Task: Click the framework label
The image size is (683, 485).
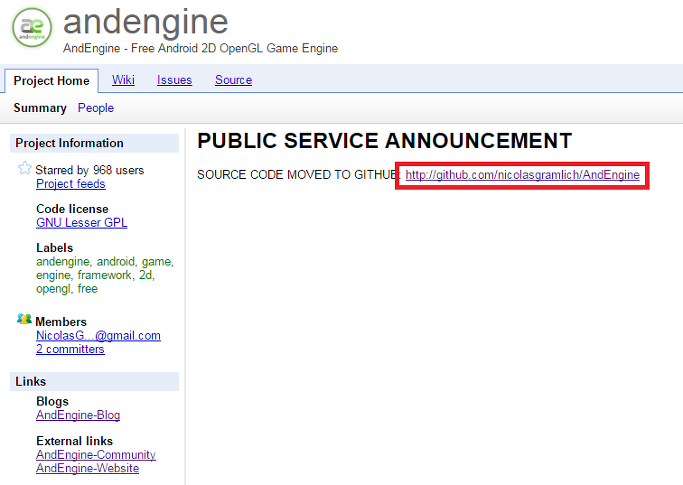Action: pyautogui.click(x=105, y=275)
